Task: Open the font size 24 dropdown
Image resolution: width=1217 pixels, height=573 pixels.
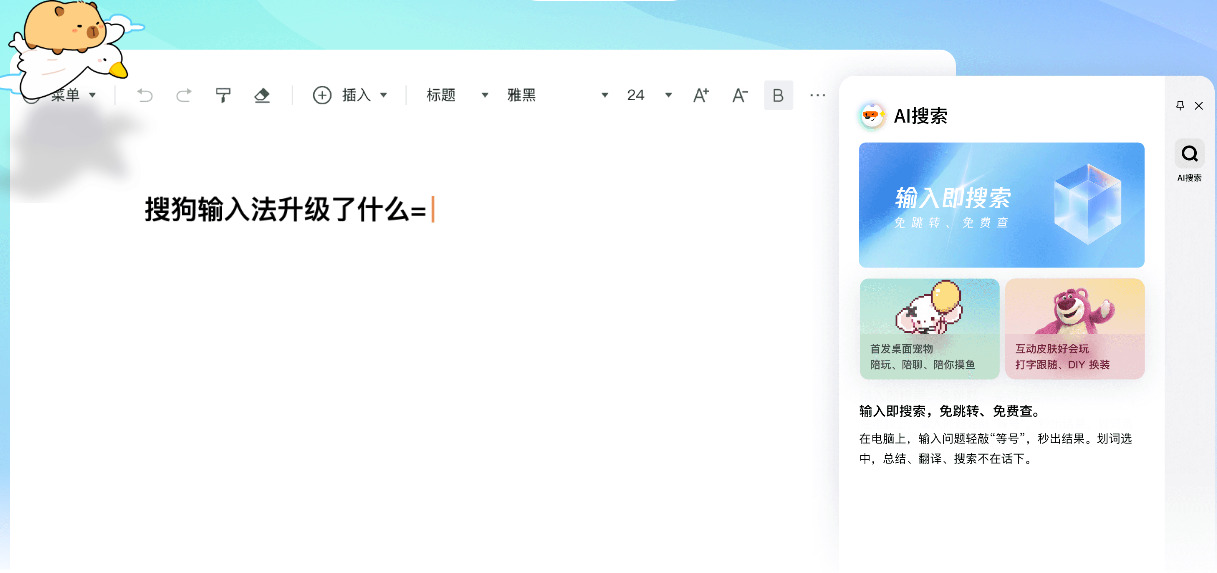Action: point(649,95)
